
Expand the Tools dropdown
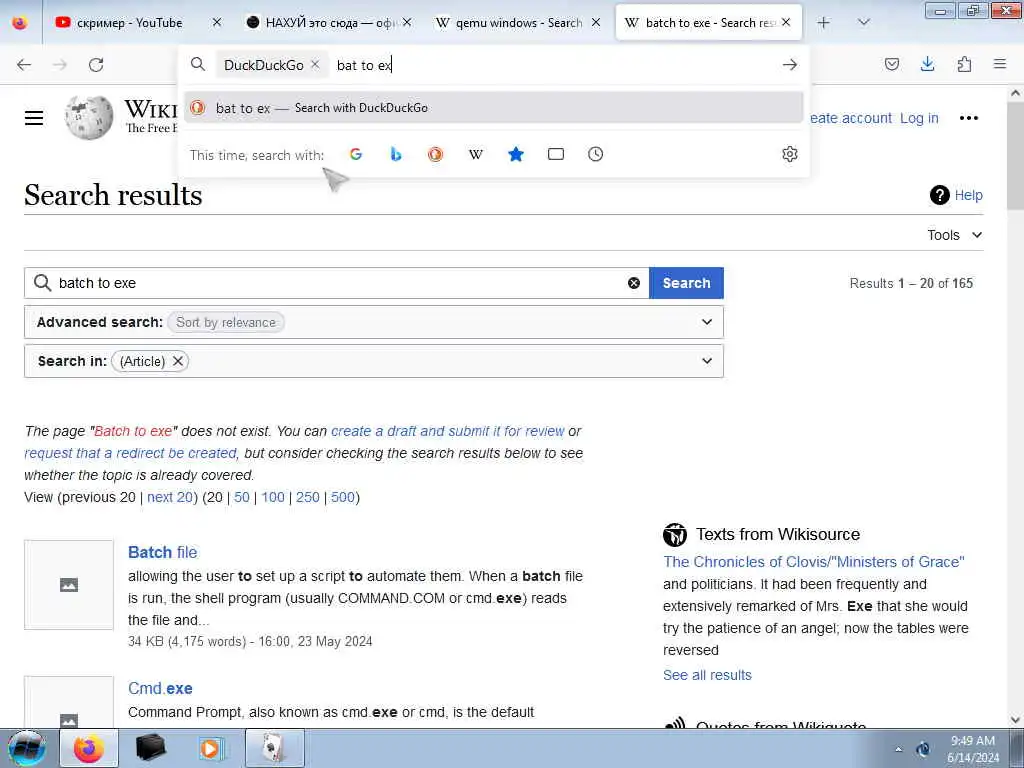coord(954,235)
